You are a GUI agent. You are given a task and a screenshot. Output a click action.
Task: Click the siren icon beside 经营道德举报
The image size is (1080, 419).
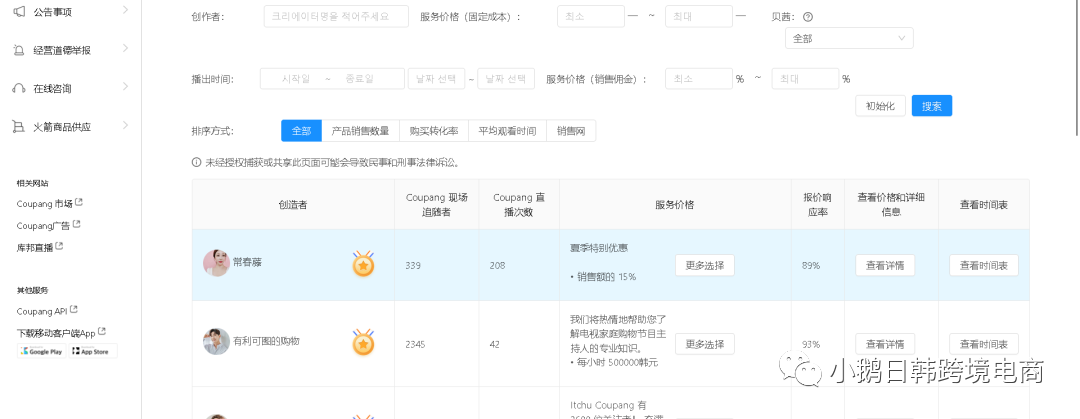19,50
